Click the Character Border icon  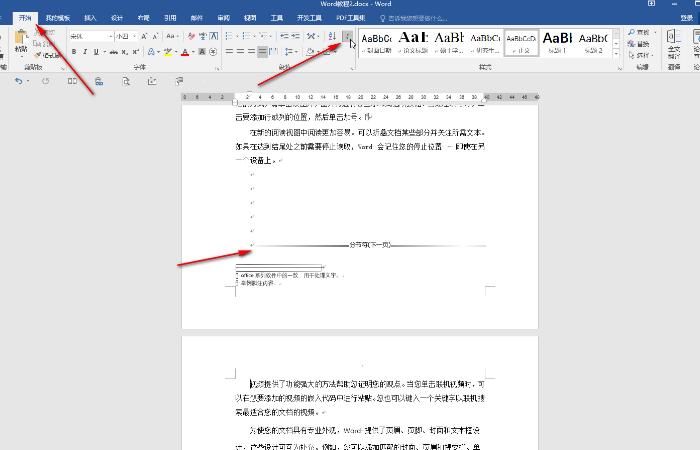(x=214, y=36)
